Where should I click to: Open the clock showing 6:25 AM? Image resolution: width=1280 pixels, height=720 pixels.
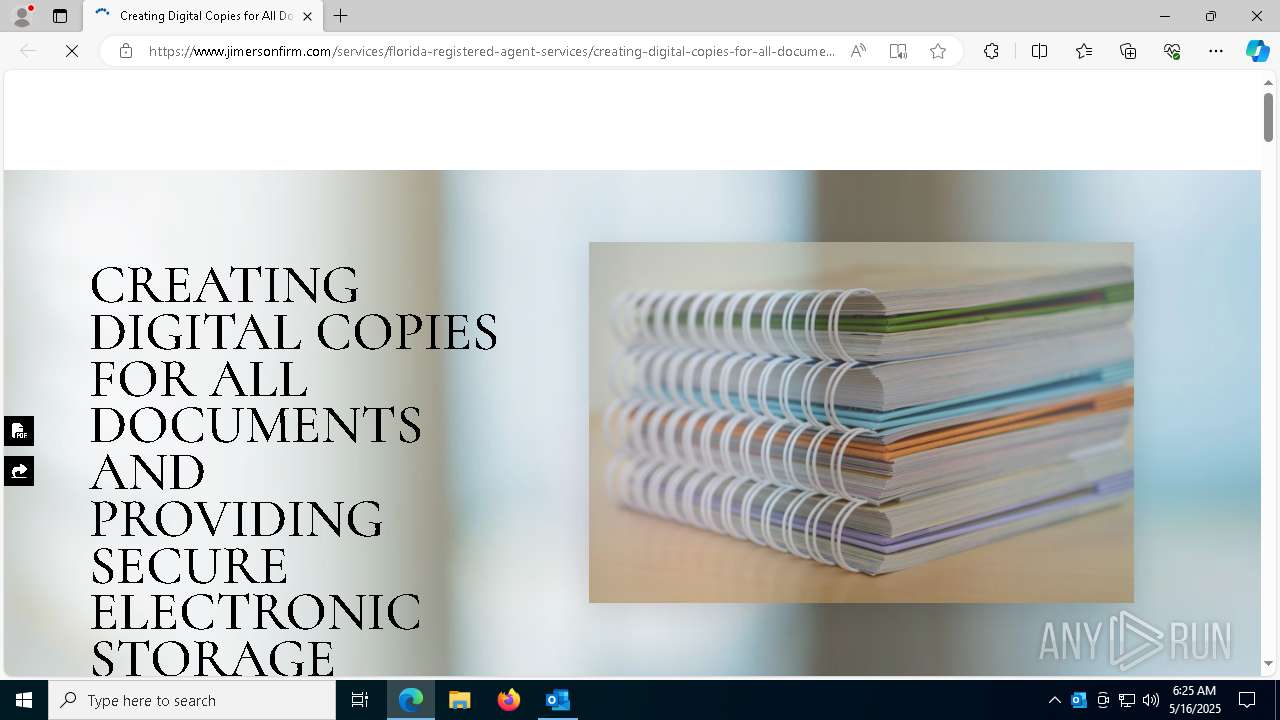pyautogui.click(x=1195, y=700)
